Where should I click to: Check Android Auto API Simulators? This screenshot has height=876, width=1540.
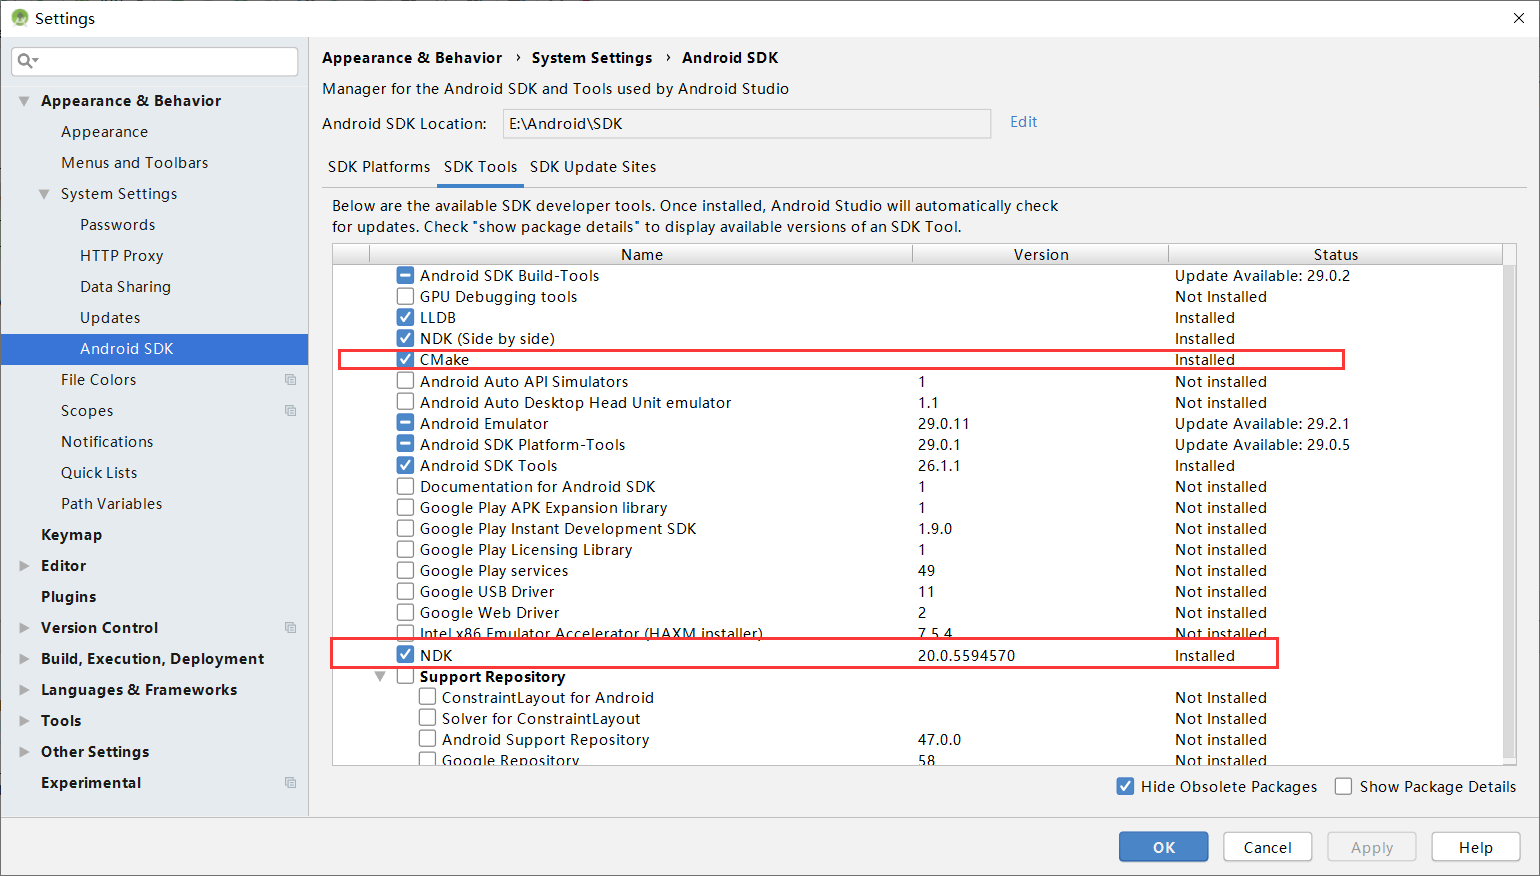pos(405,381)
